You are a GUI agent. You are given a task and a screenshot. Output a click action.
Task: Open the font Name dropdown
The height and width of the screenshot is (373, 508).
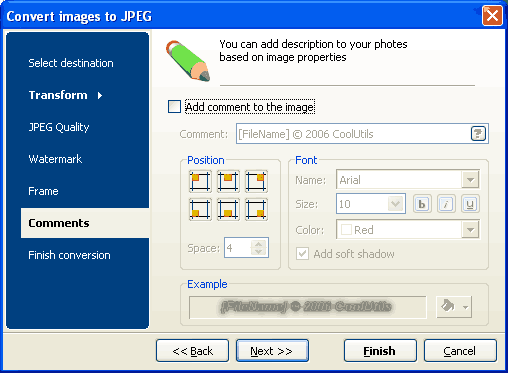coord(470,180)
